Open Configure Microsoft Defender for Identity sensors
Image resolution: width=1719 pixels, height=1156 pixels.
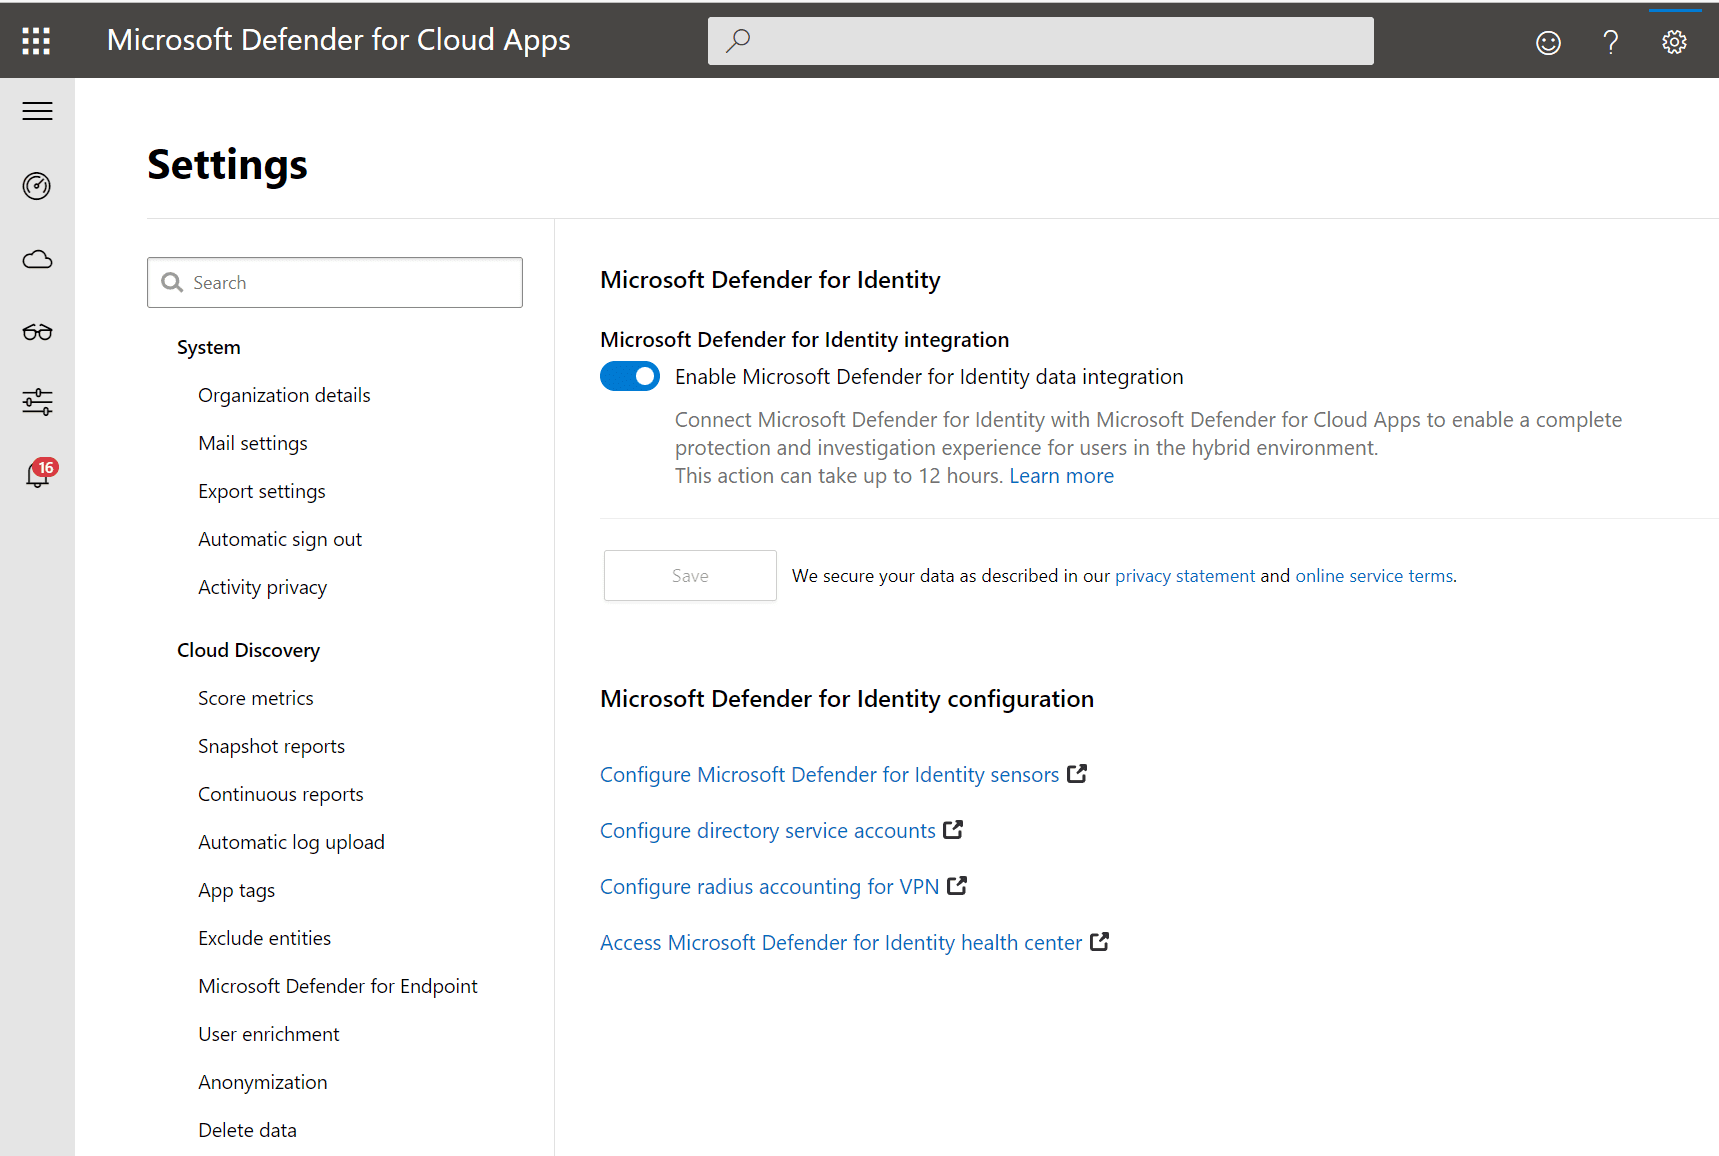829,775
